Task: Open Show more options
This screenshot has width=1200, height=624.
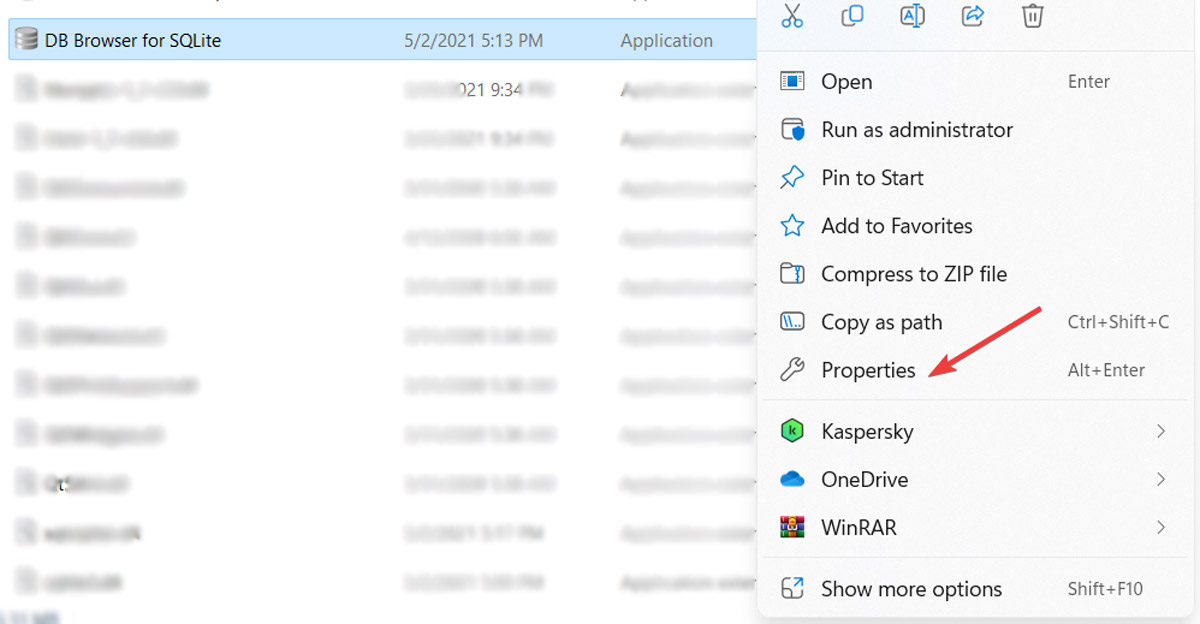Action: click(x=911, y=589)
